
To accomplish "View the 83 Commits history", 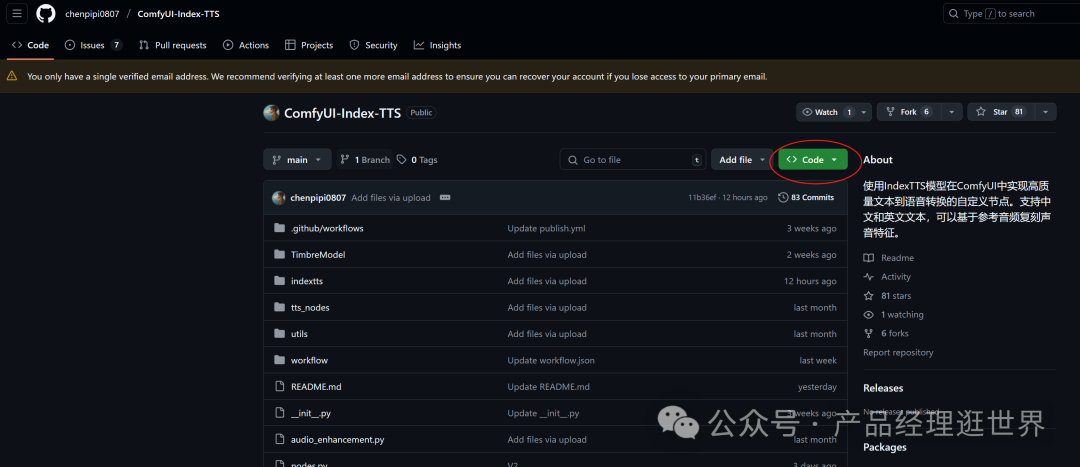I will pos(806,198).
